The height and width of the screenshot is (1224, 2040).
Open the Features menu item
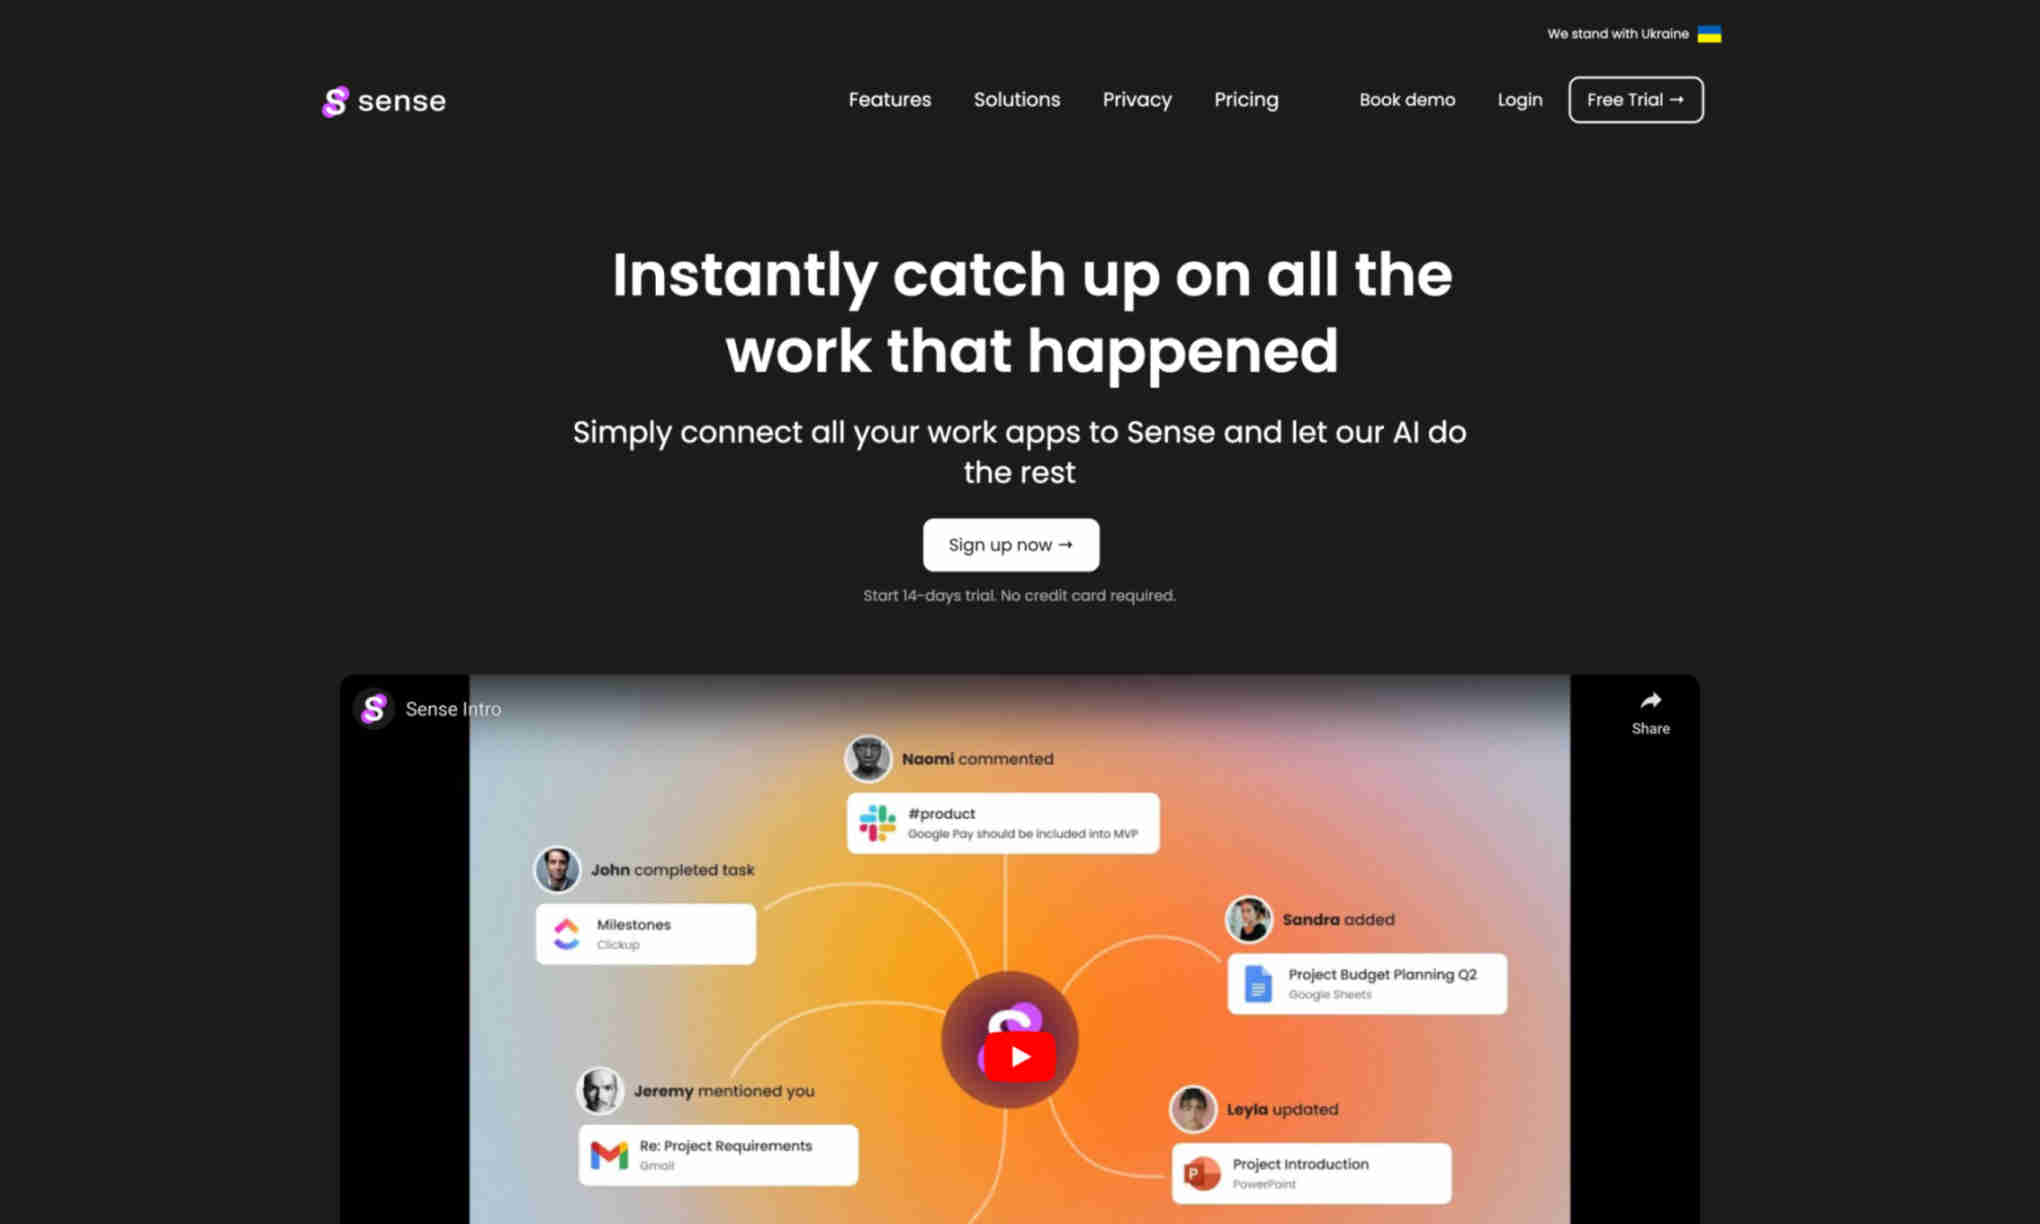(890, 99)
